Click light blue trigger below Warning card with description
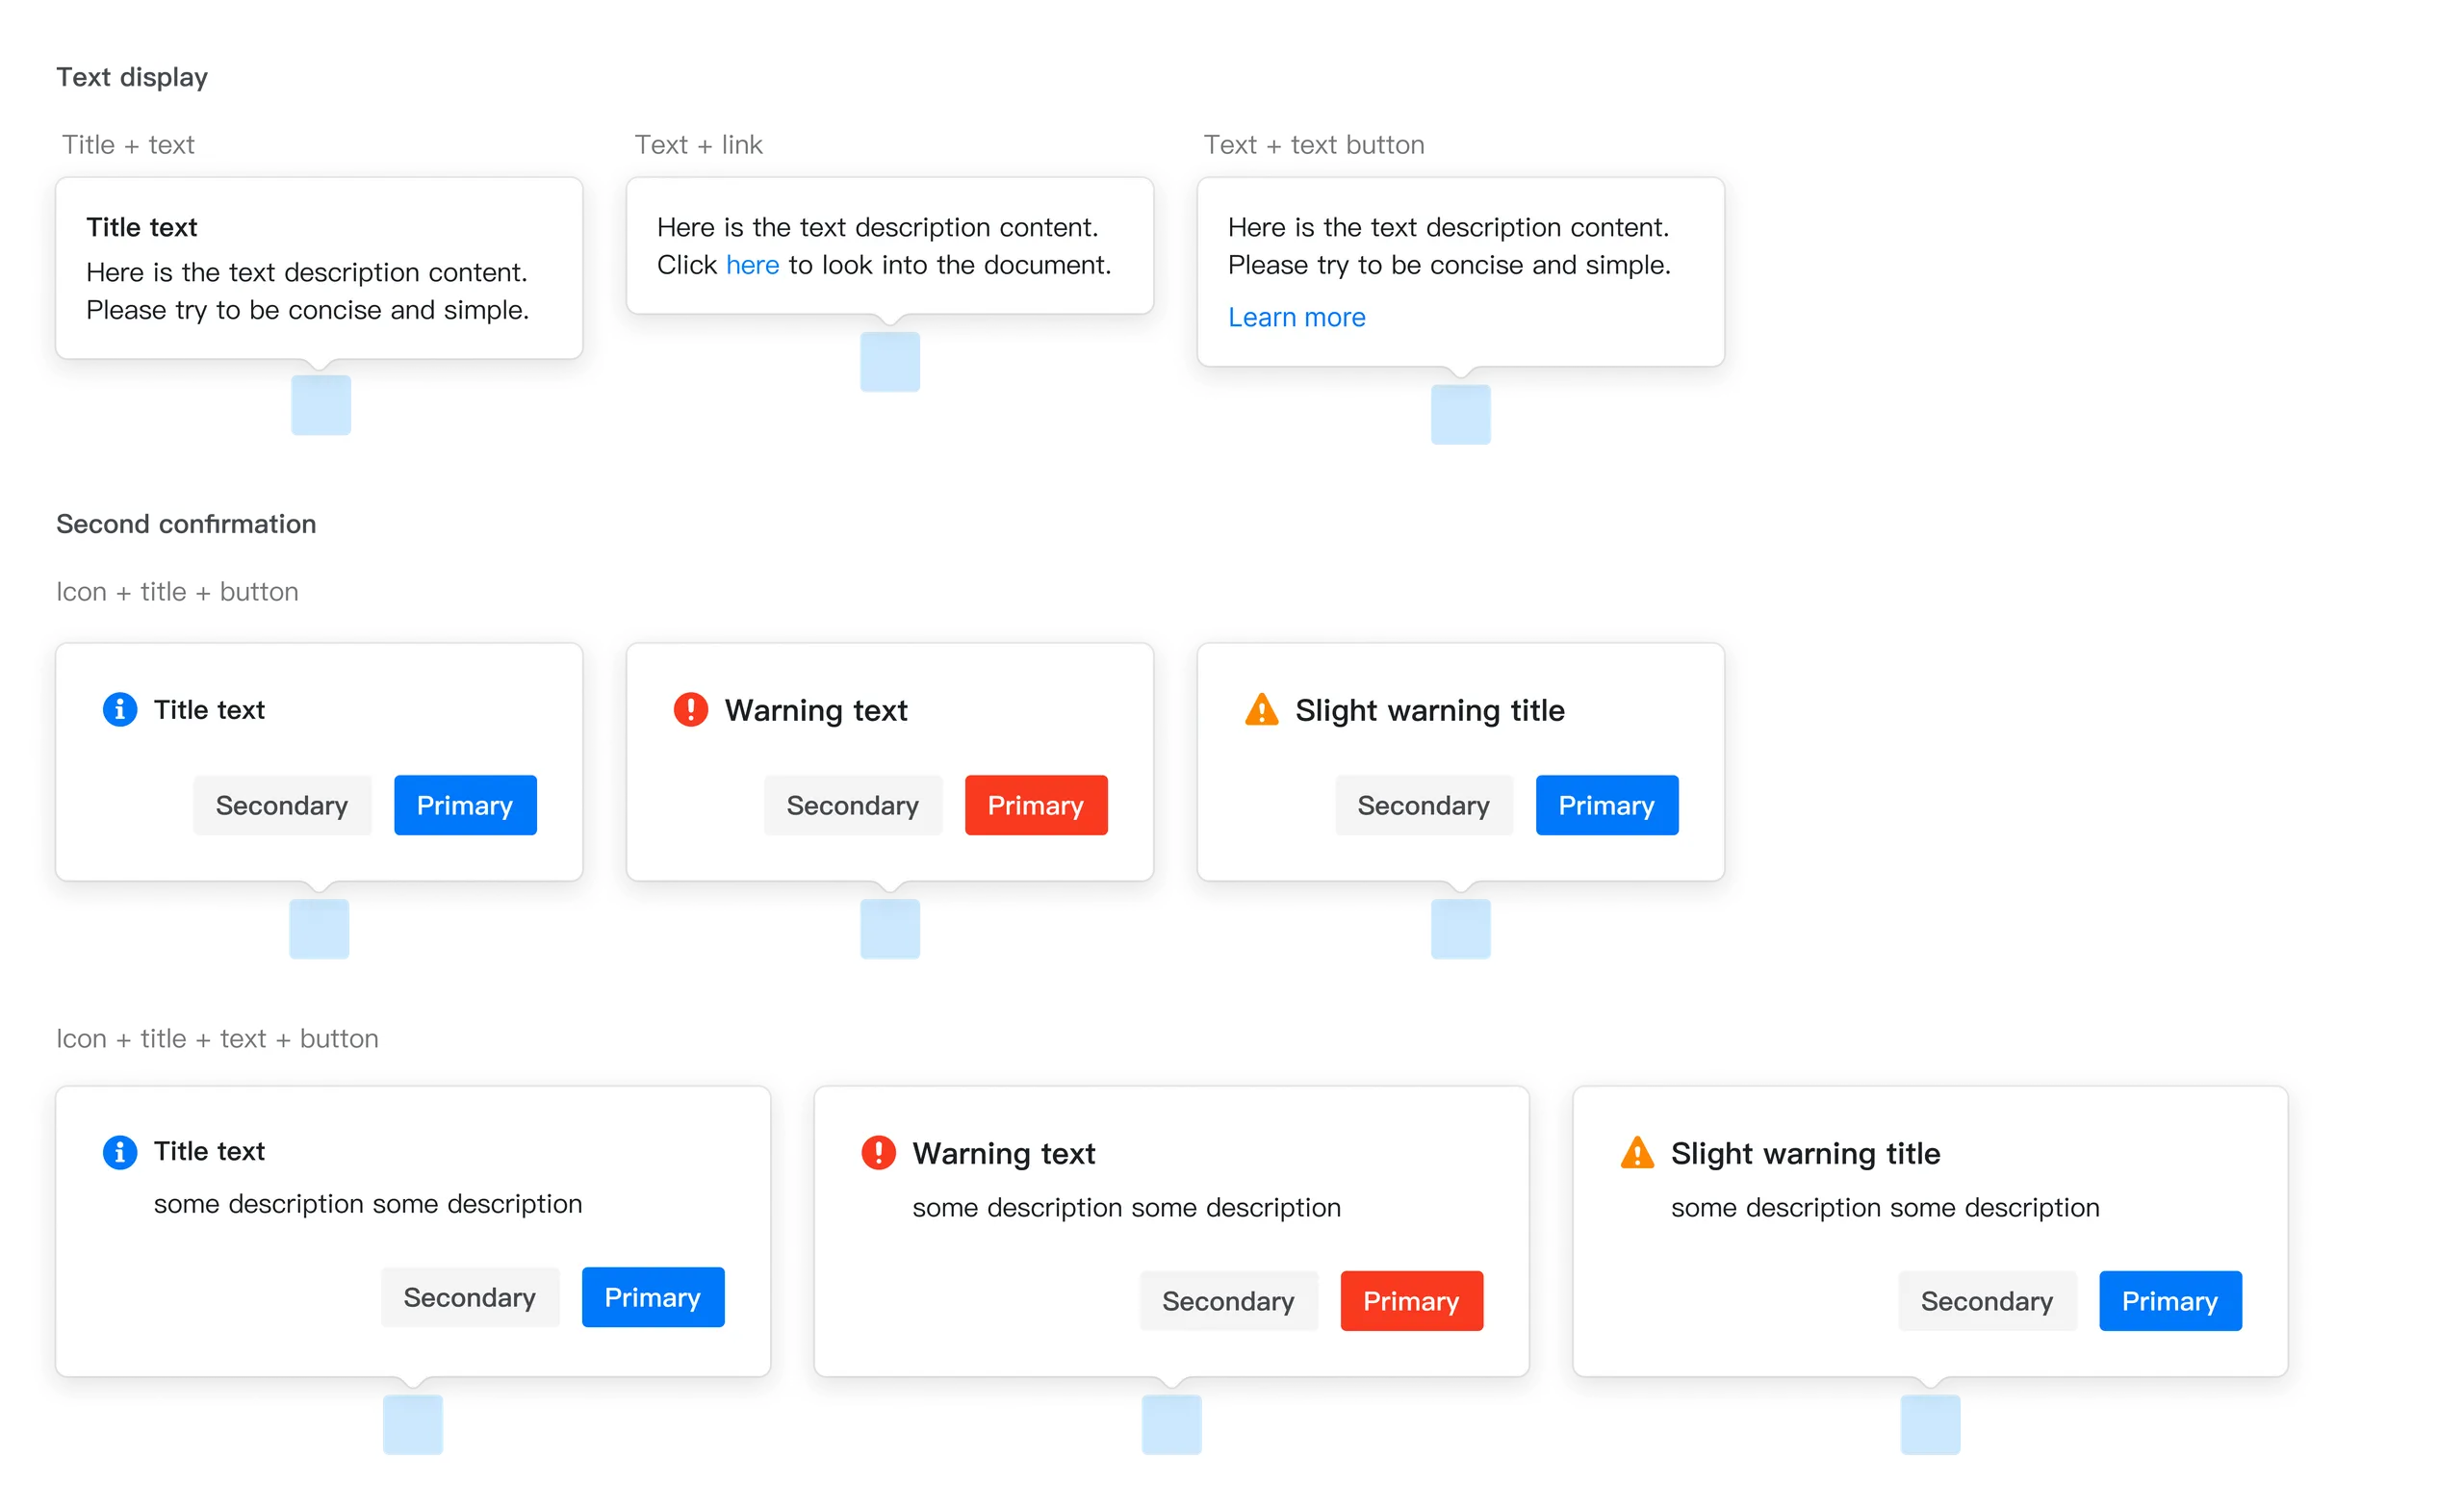This screenshot has width=2464, height=1510. 1171,1424
